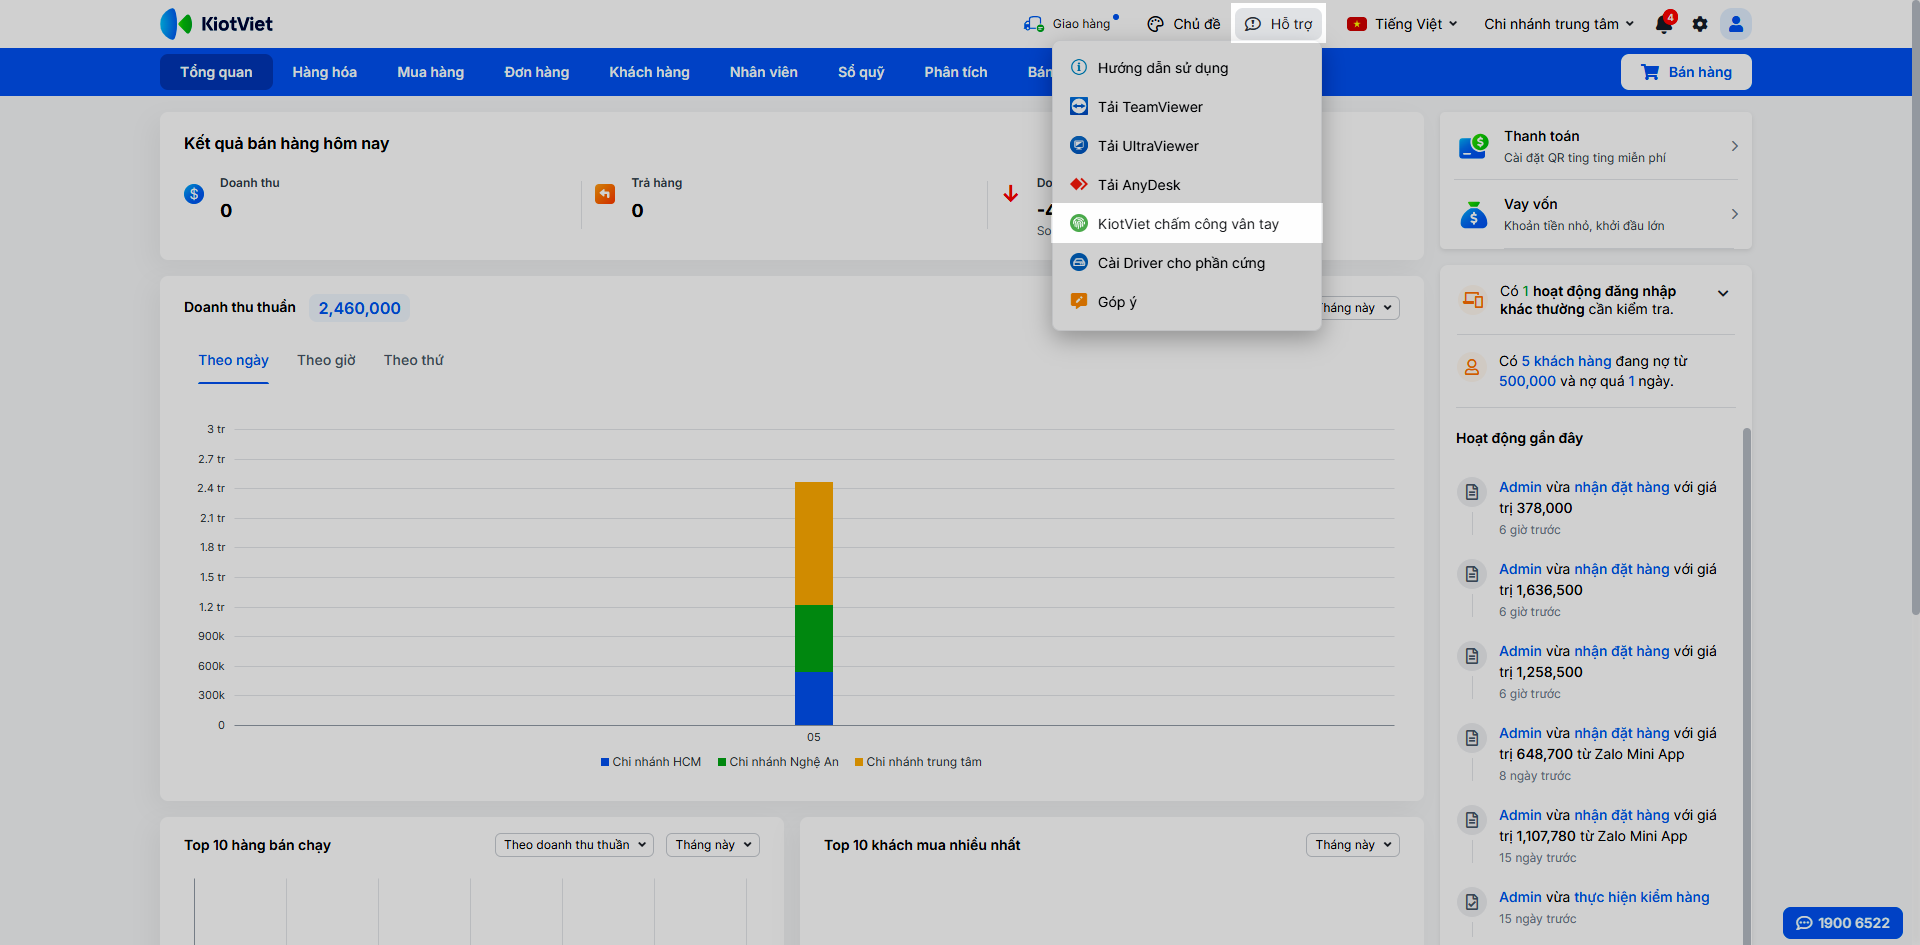Toggle Chi nhánh trung tâm legend swatch
1920x945 pixels.
(859, 762)
